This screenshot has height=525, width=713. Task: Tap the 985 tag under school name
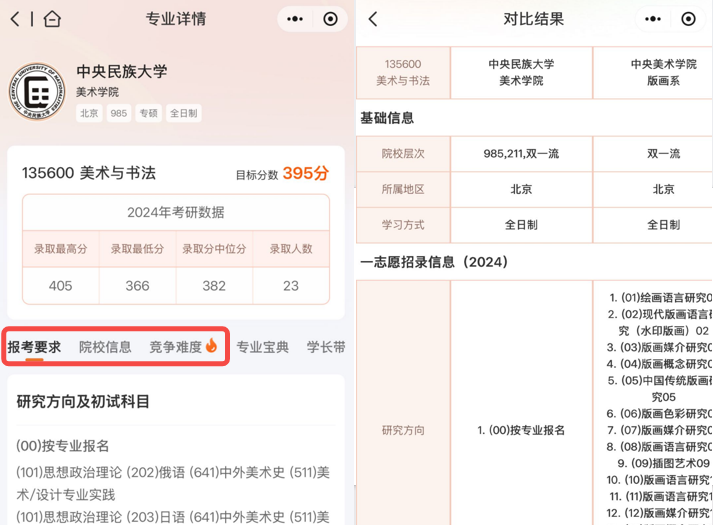click(x=119, y=113)
